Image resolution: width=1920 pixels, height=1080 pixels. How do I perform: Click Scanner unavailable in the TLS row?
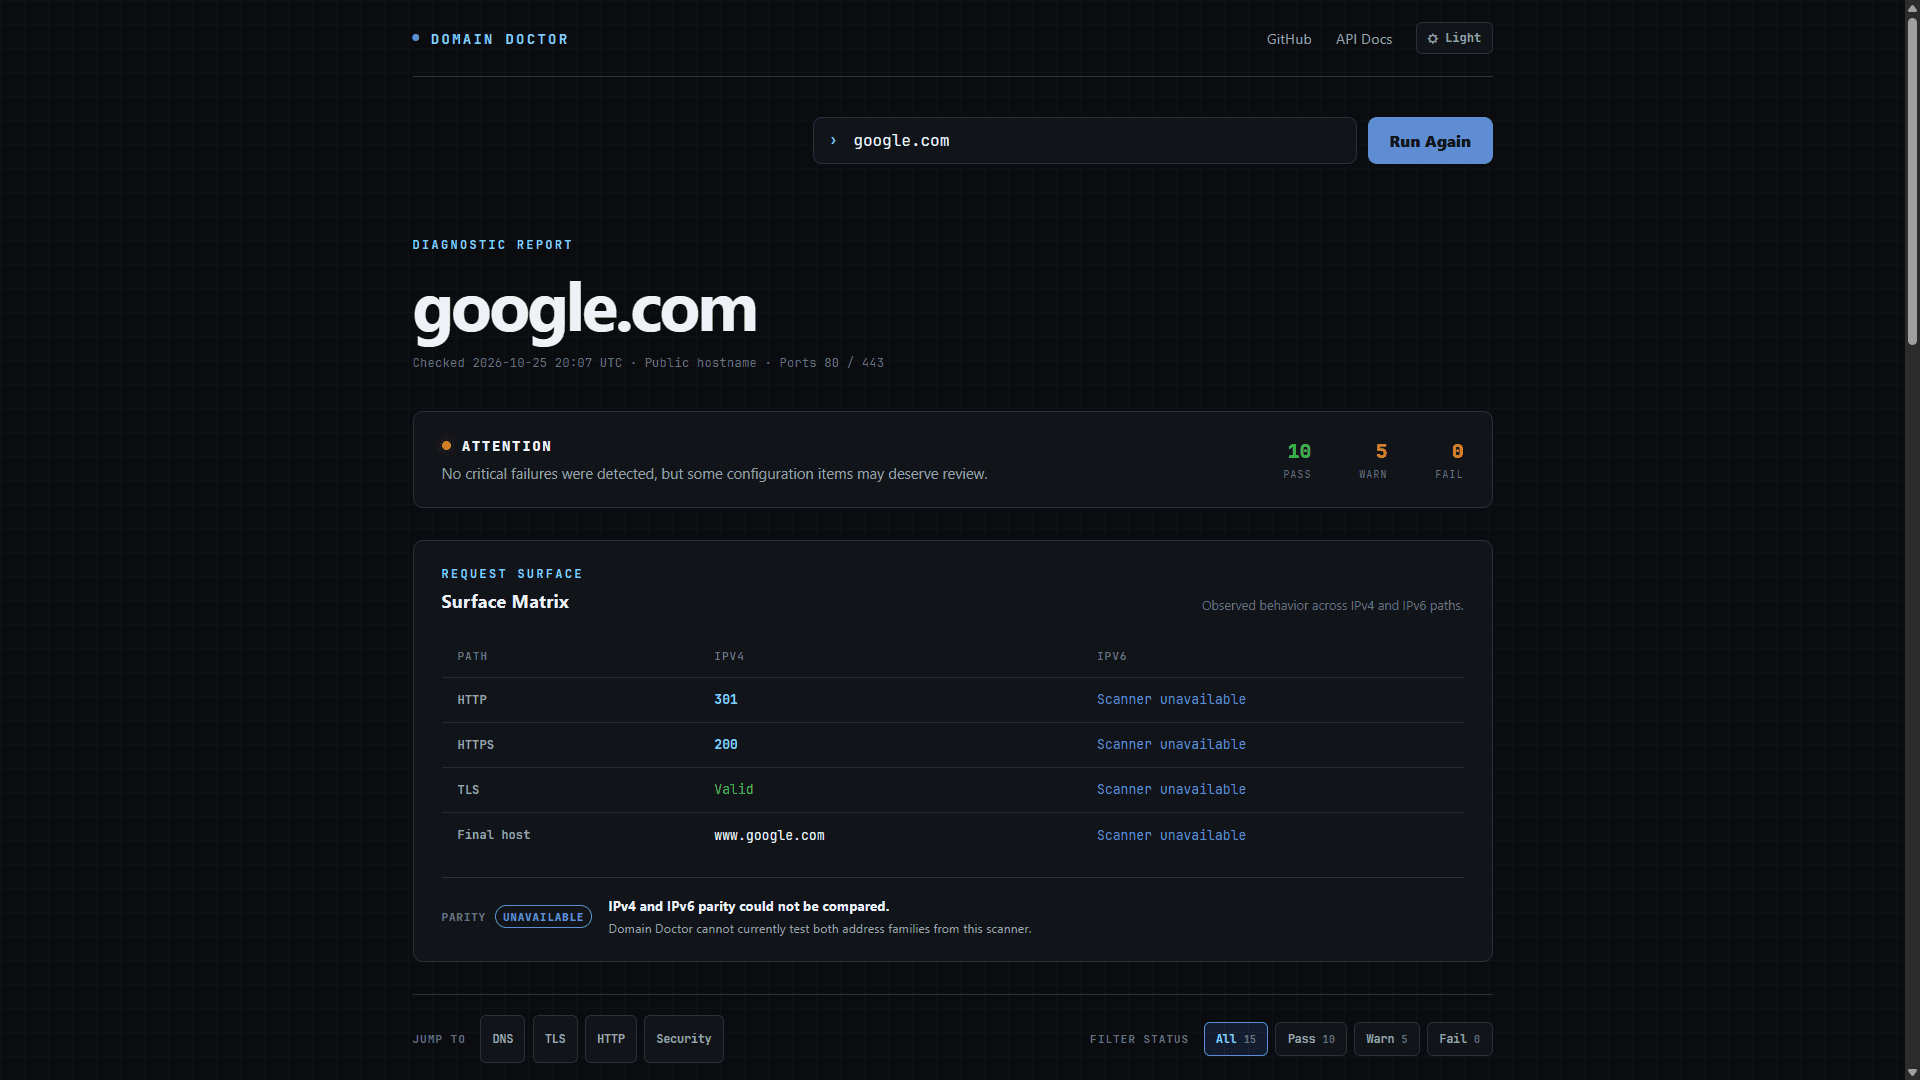coord(1171,790)
